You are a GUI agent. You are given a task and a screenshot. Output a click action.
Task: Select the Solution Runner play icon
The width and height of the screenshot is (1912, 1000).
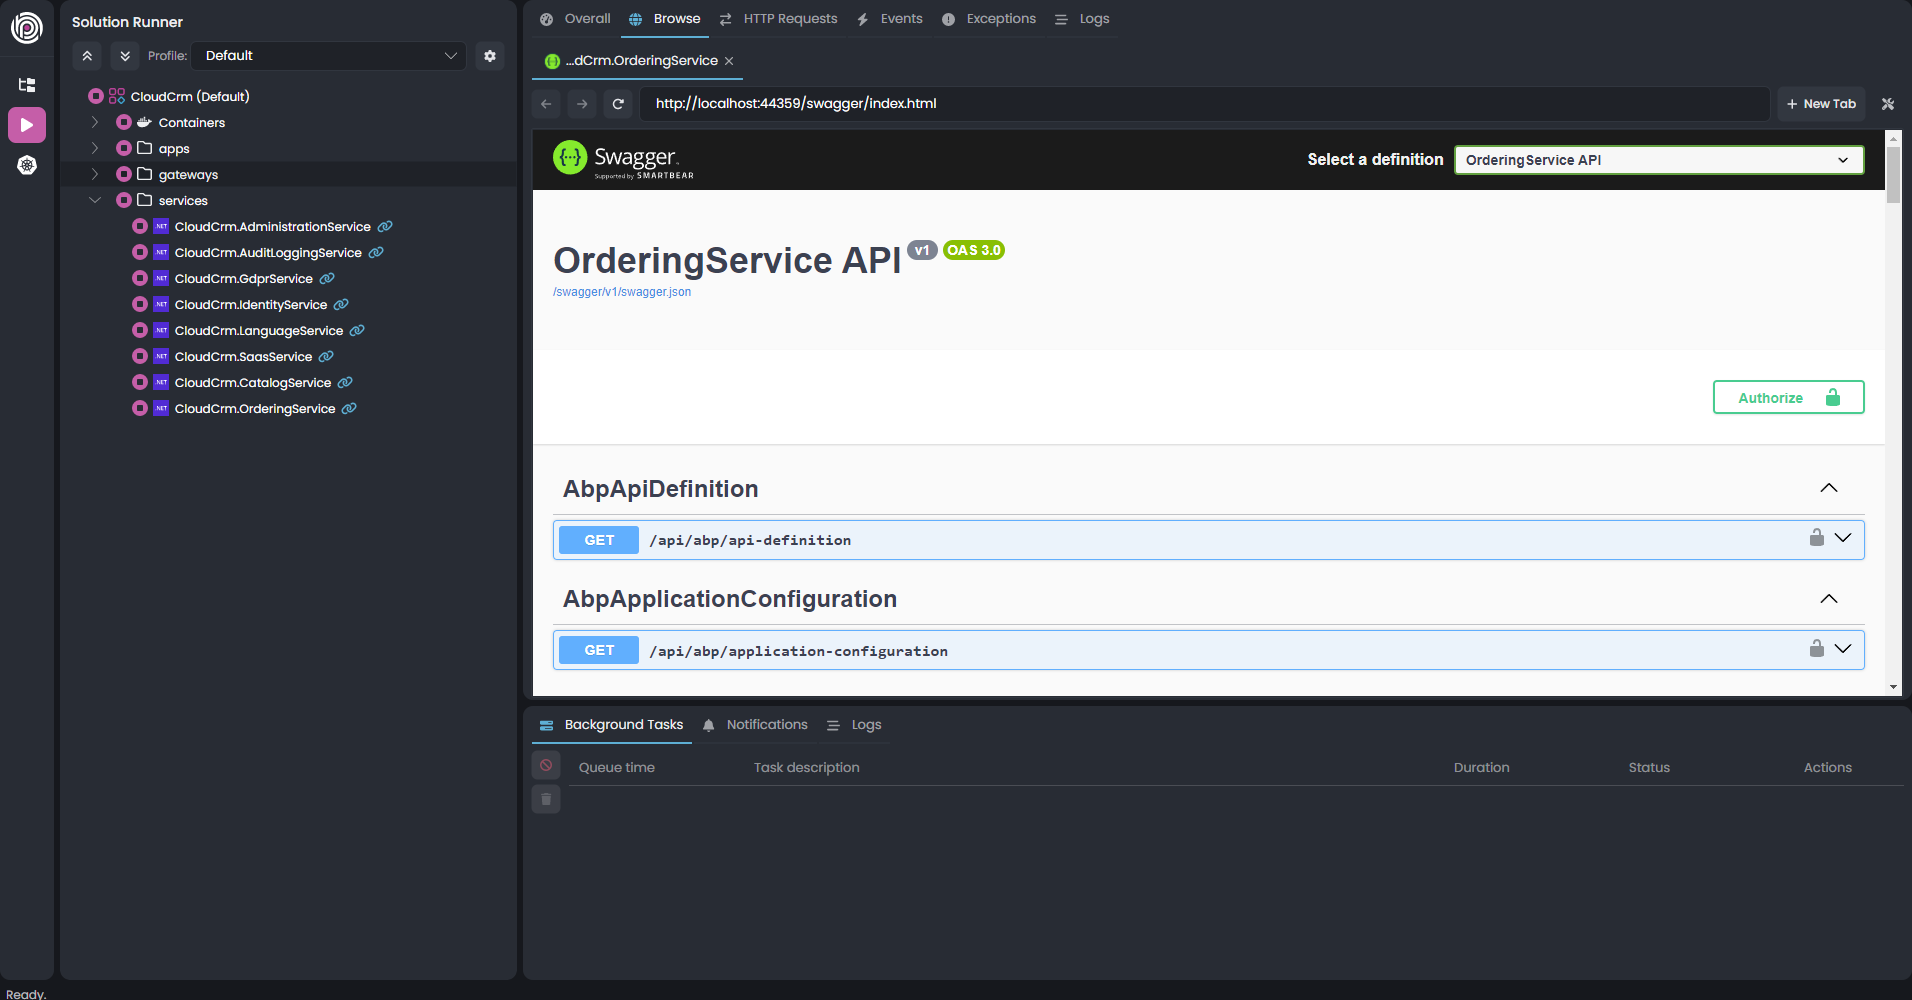point(27,125)
